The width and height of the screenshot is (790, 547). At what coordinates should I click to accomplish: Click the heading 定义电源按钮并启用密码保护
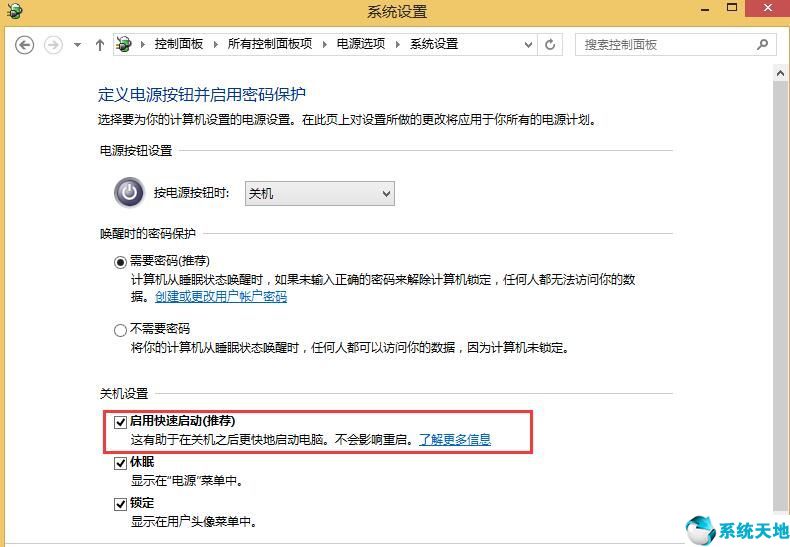tap(202, 94)
